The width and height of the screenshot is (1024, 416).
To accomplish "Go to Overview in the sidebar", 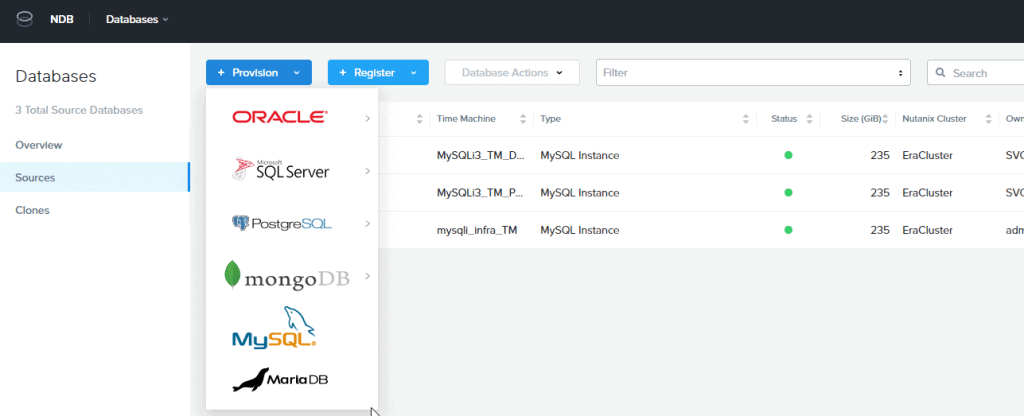I will 39,145.
